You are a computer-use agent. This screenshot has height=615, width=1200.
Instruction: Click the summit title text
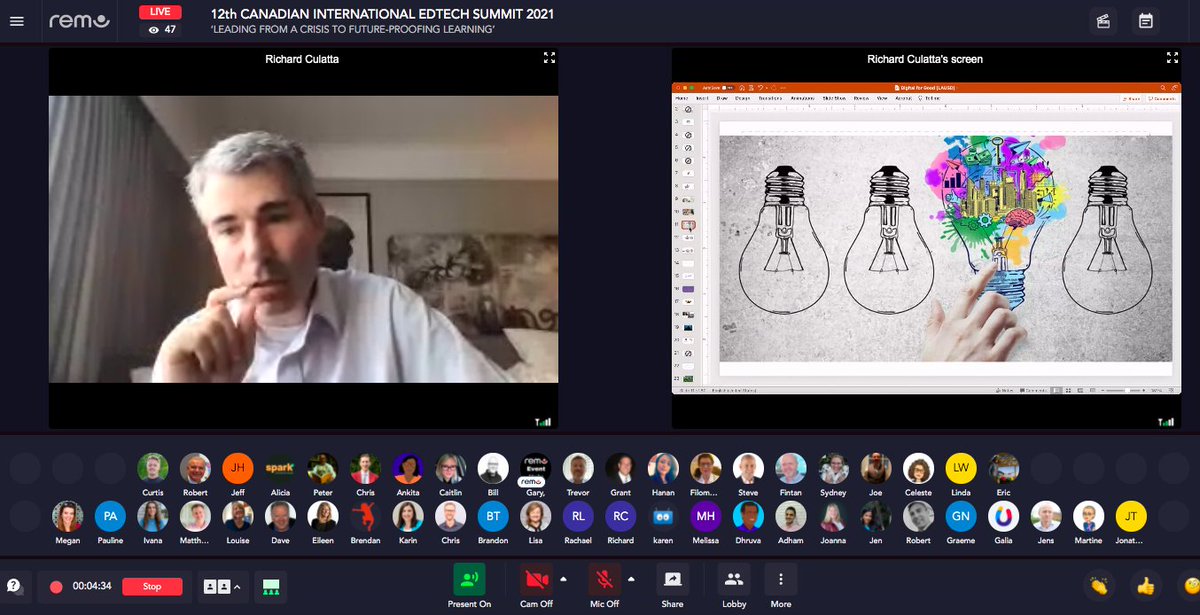click(383, 14)
